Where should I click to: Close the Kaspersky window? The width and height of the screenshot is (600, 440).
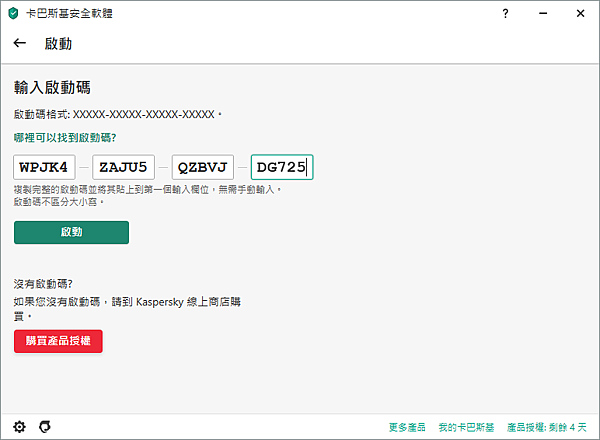[580, 13]
